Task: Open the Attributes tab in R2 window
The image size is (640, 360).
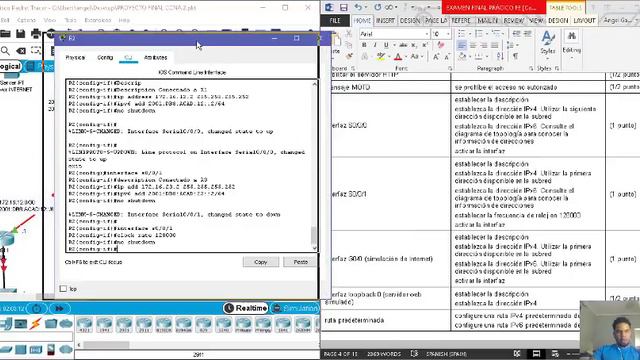Action: (156, 58)
